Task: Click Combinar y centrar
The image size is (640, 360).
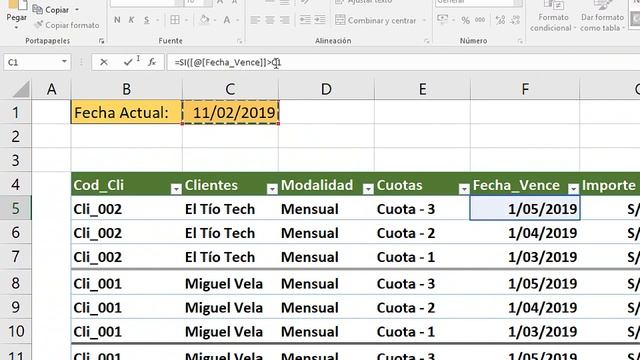Action: pyautogui.click(x=376, y=20)
